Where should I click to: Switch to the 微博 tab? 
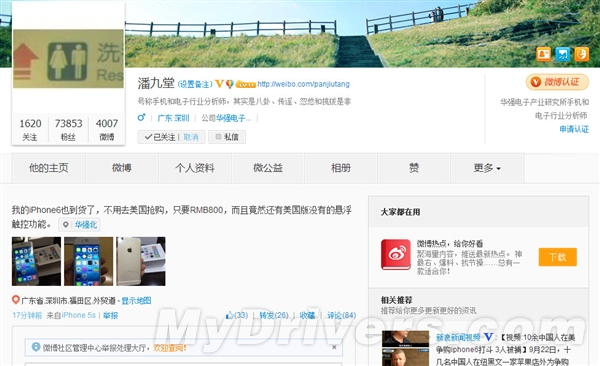coord(122,168)
